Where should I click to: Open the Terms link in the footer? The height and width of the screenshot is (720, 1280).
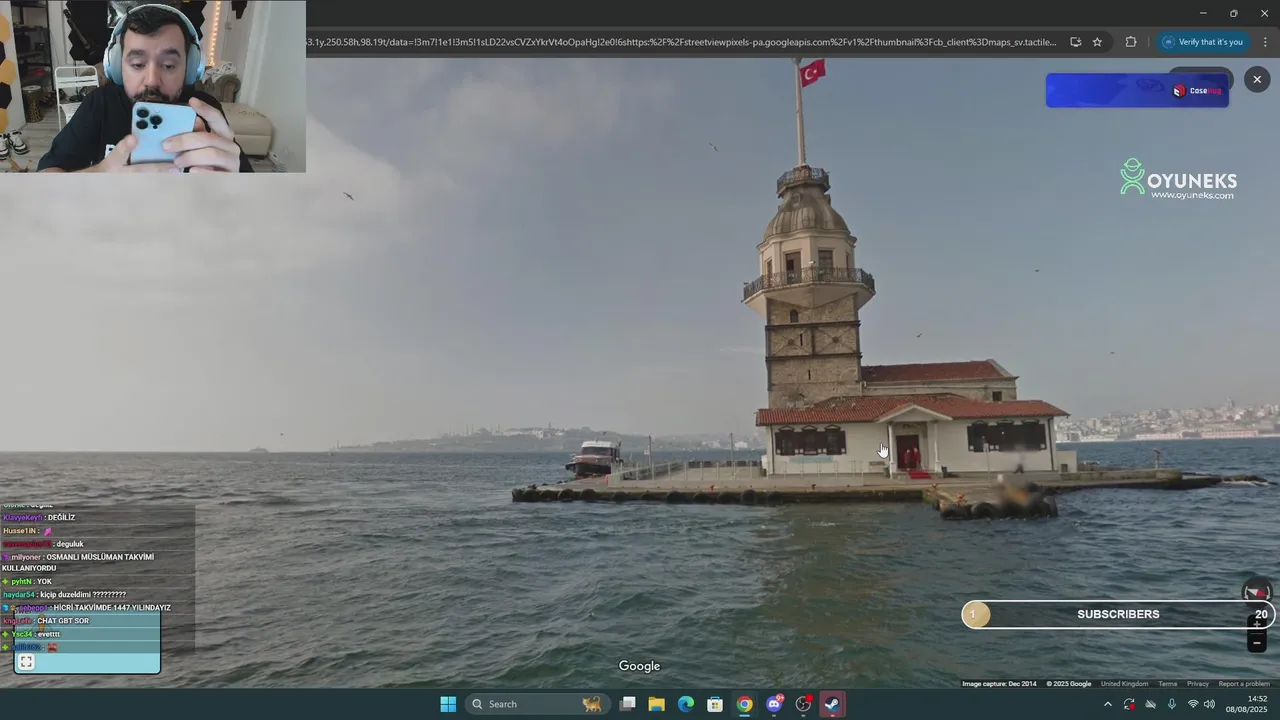(x=1167, y=684)
